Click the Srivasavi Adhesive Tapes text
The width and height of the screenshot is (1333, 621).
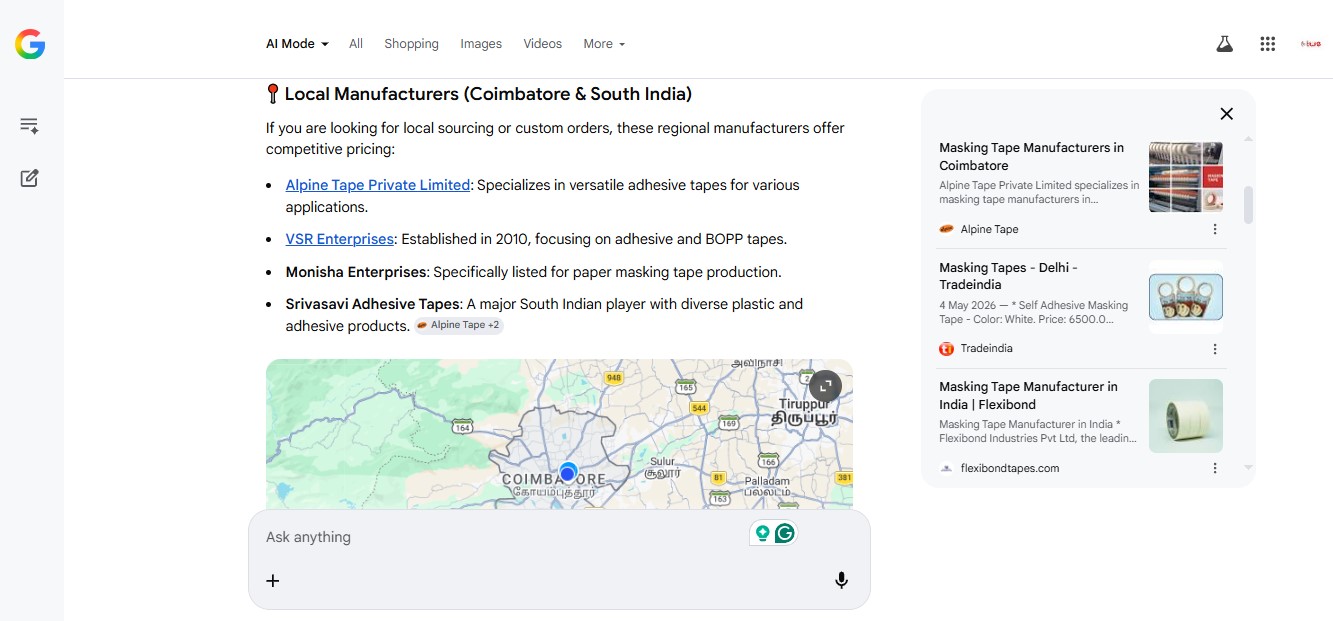pyautogui.click(x=373, y=304)
